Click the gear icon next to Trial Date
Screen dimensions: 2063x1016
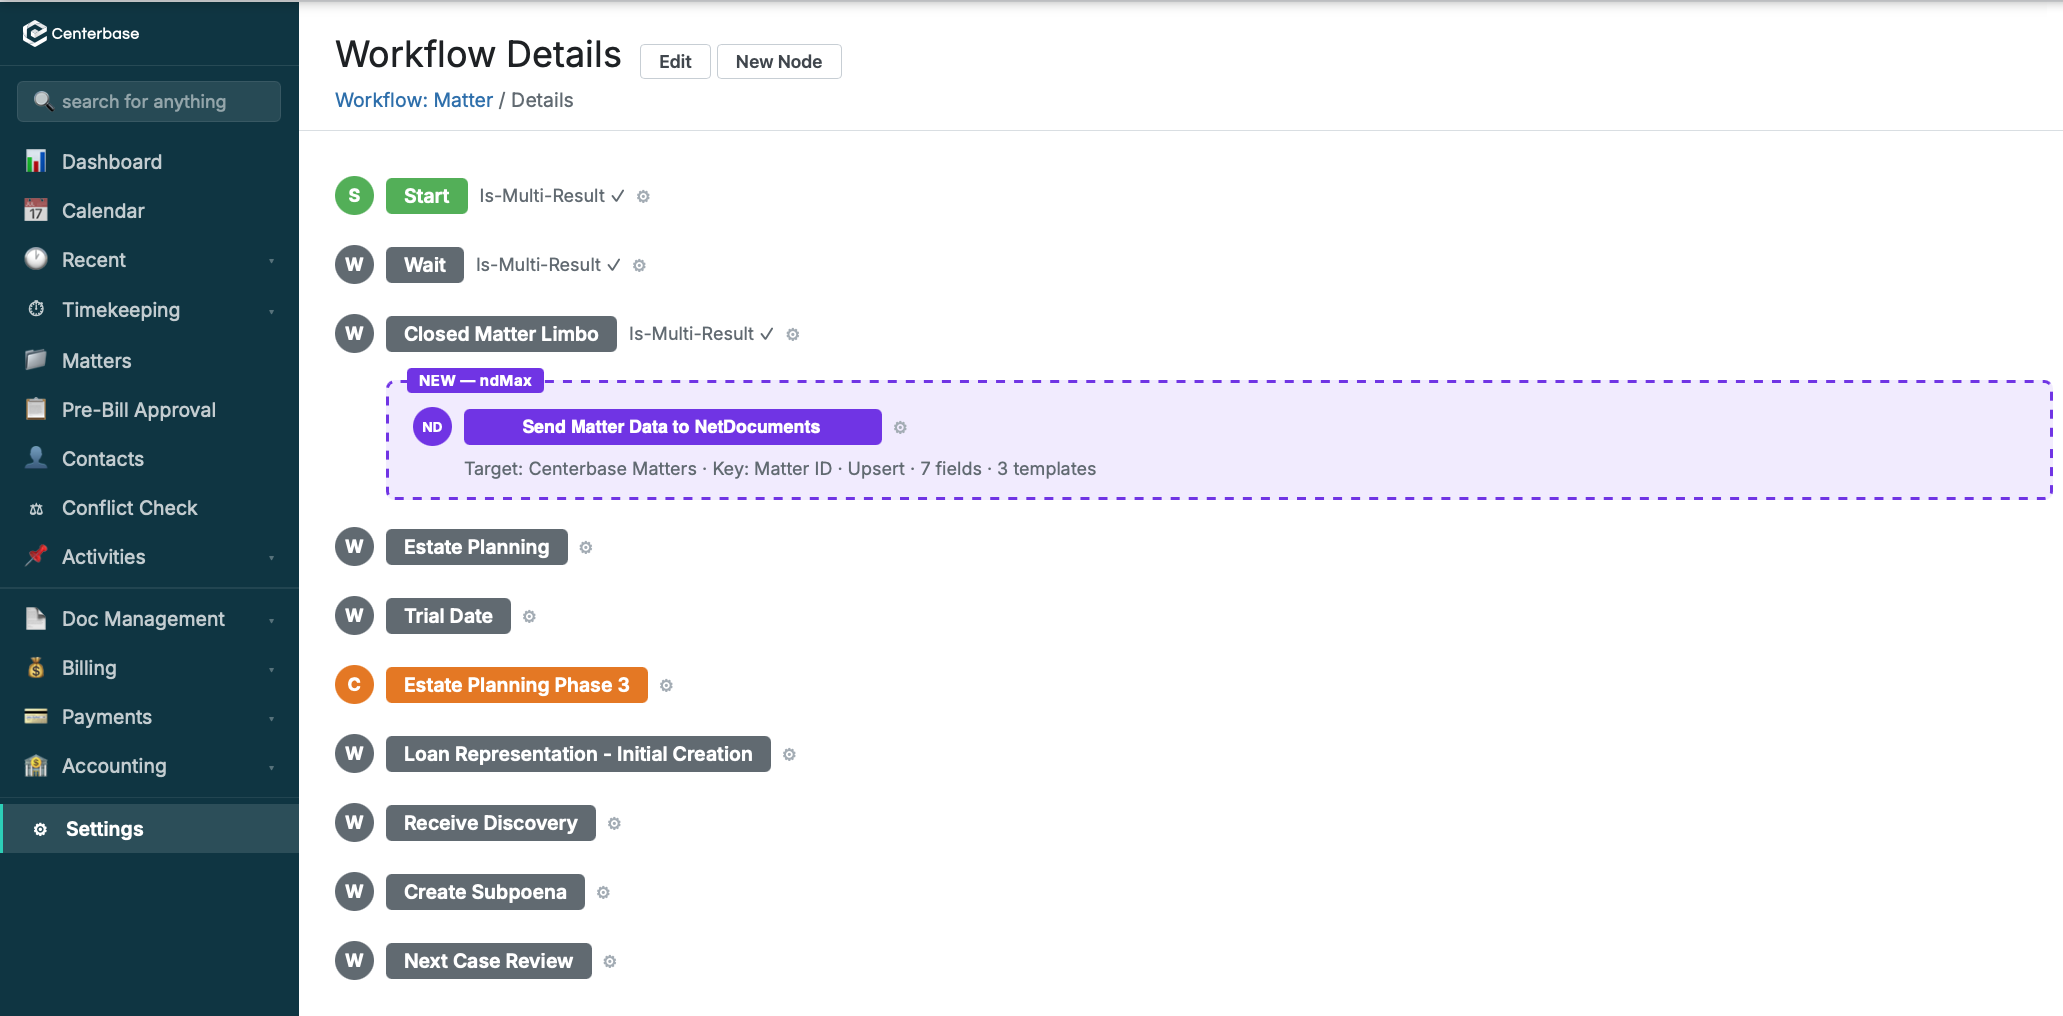pyautogui.click(x=529, y=617)
